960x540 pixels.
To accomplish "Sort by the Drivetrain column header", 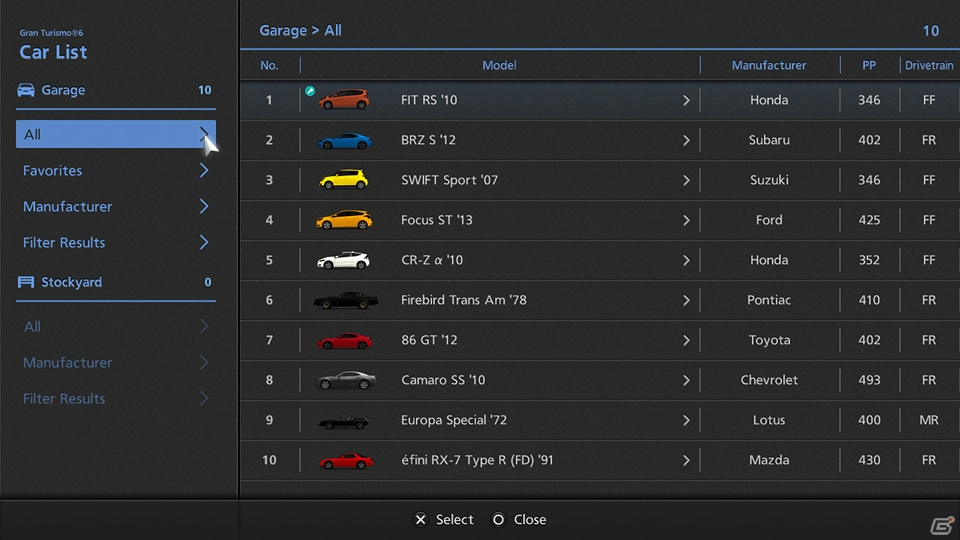I will [929, 65].
